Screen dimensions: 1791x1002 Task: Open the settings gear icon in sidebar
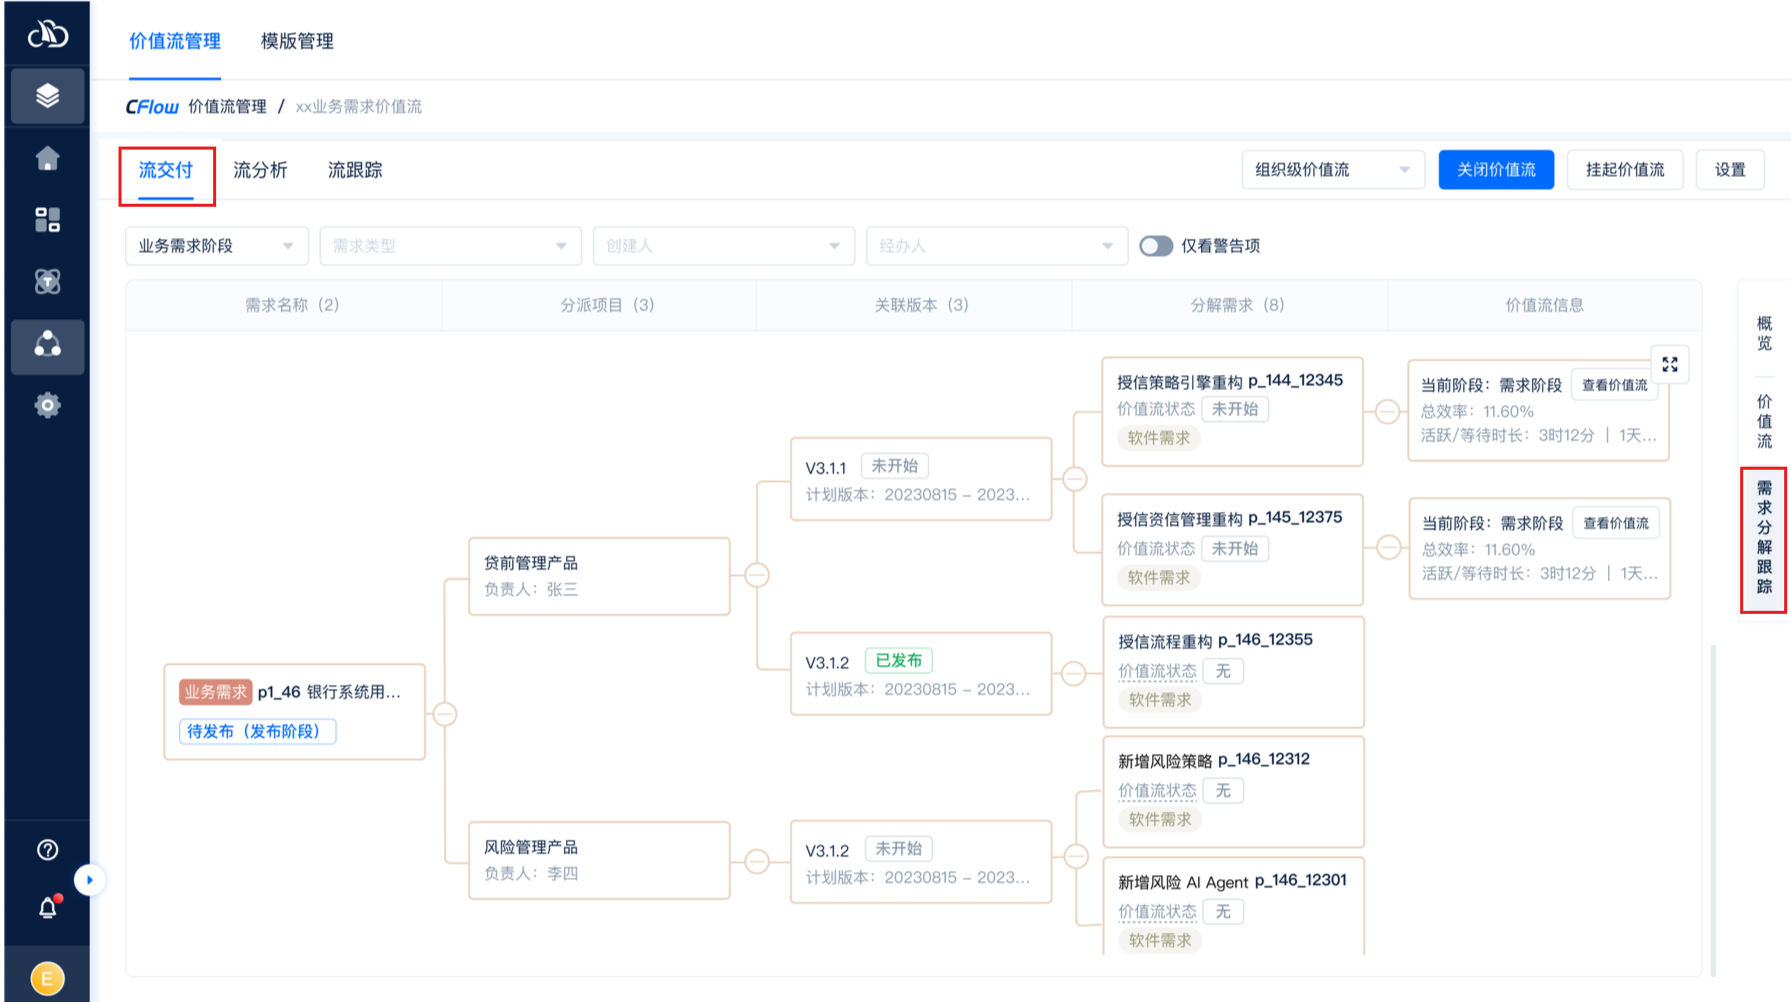(x=47, y=405)
